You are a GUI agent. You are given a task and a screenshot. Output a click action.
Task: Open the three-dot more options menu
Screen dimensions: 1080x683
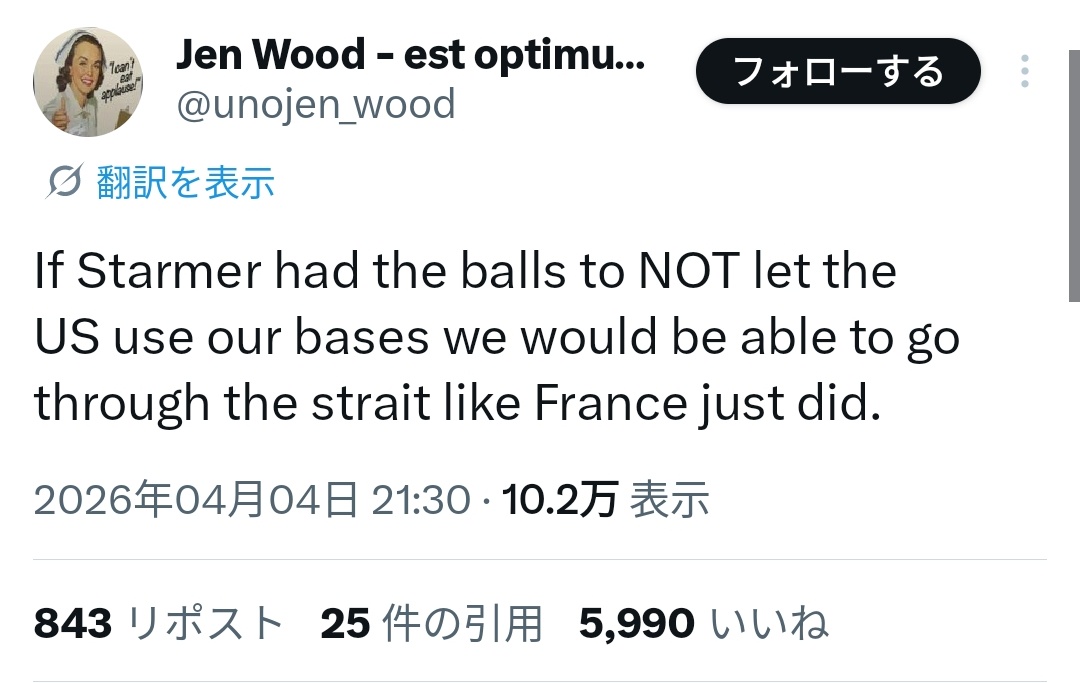1024,71
